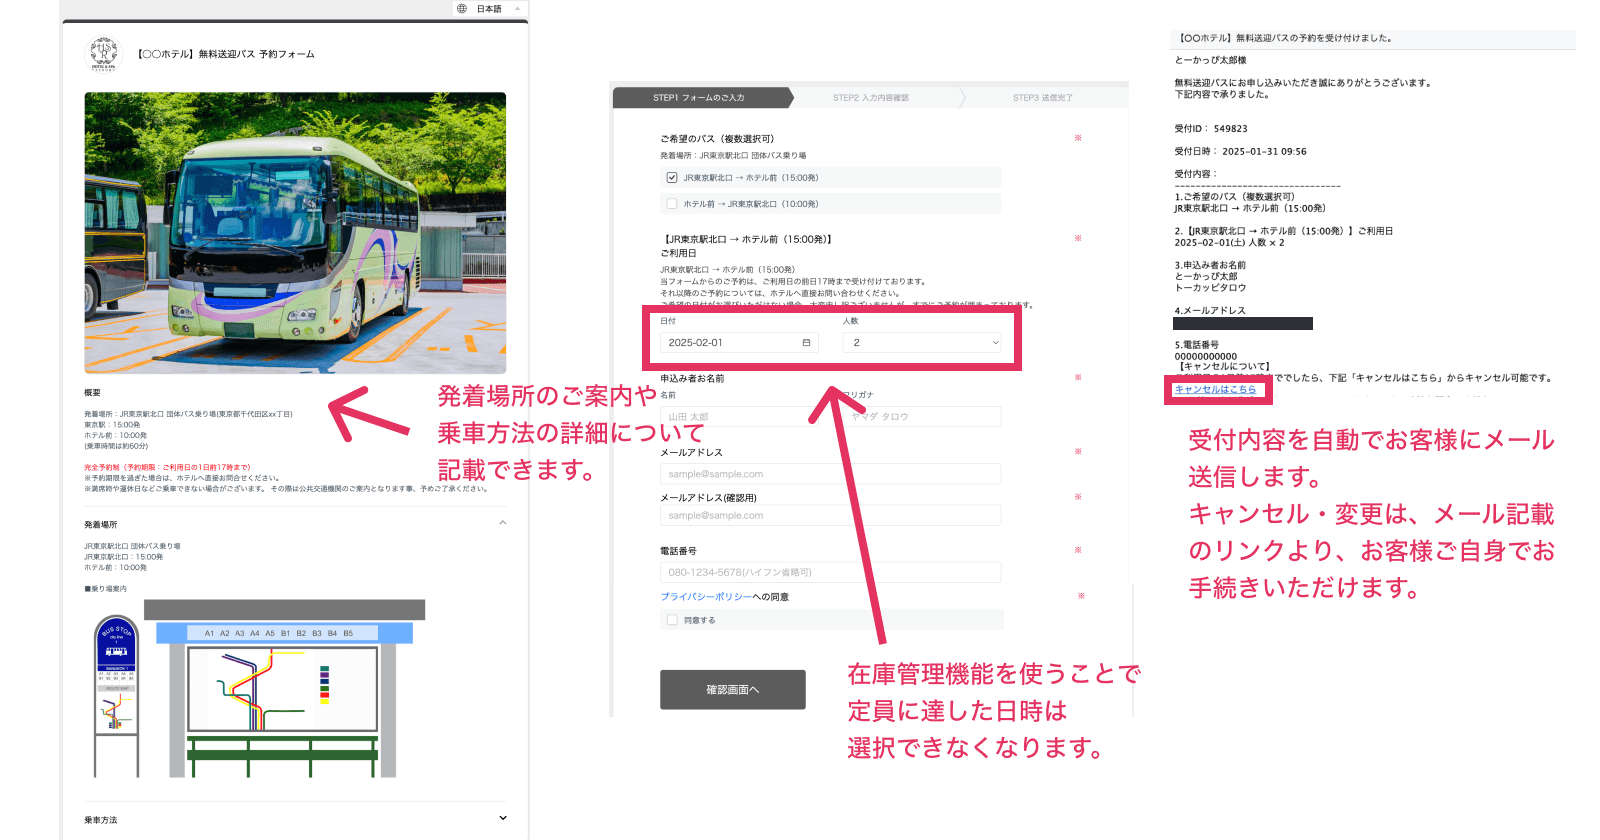Open the calendar icon in date field
The height and width of the screenshot is (840, 1600).
[x=806, y=343]
